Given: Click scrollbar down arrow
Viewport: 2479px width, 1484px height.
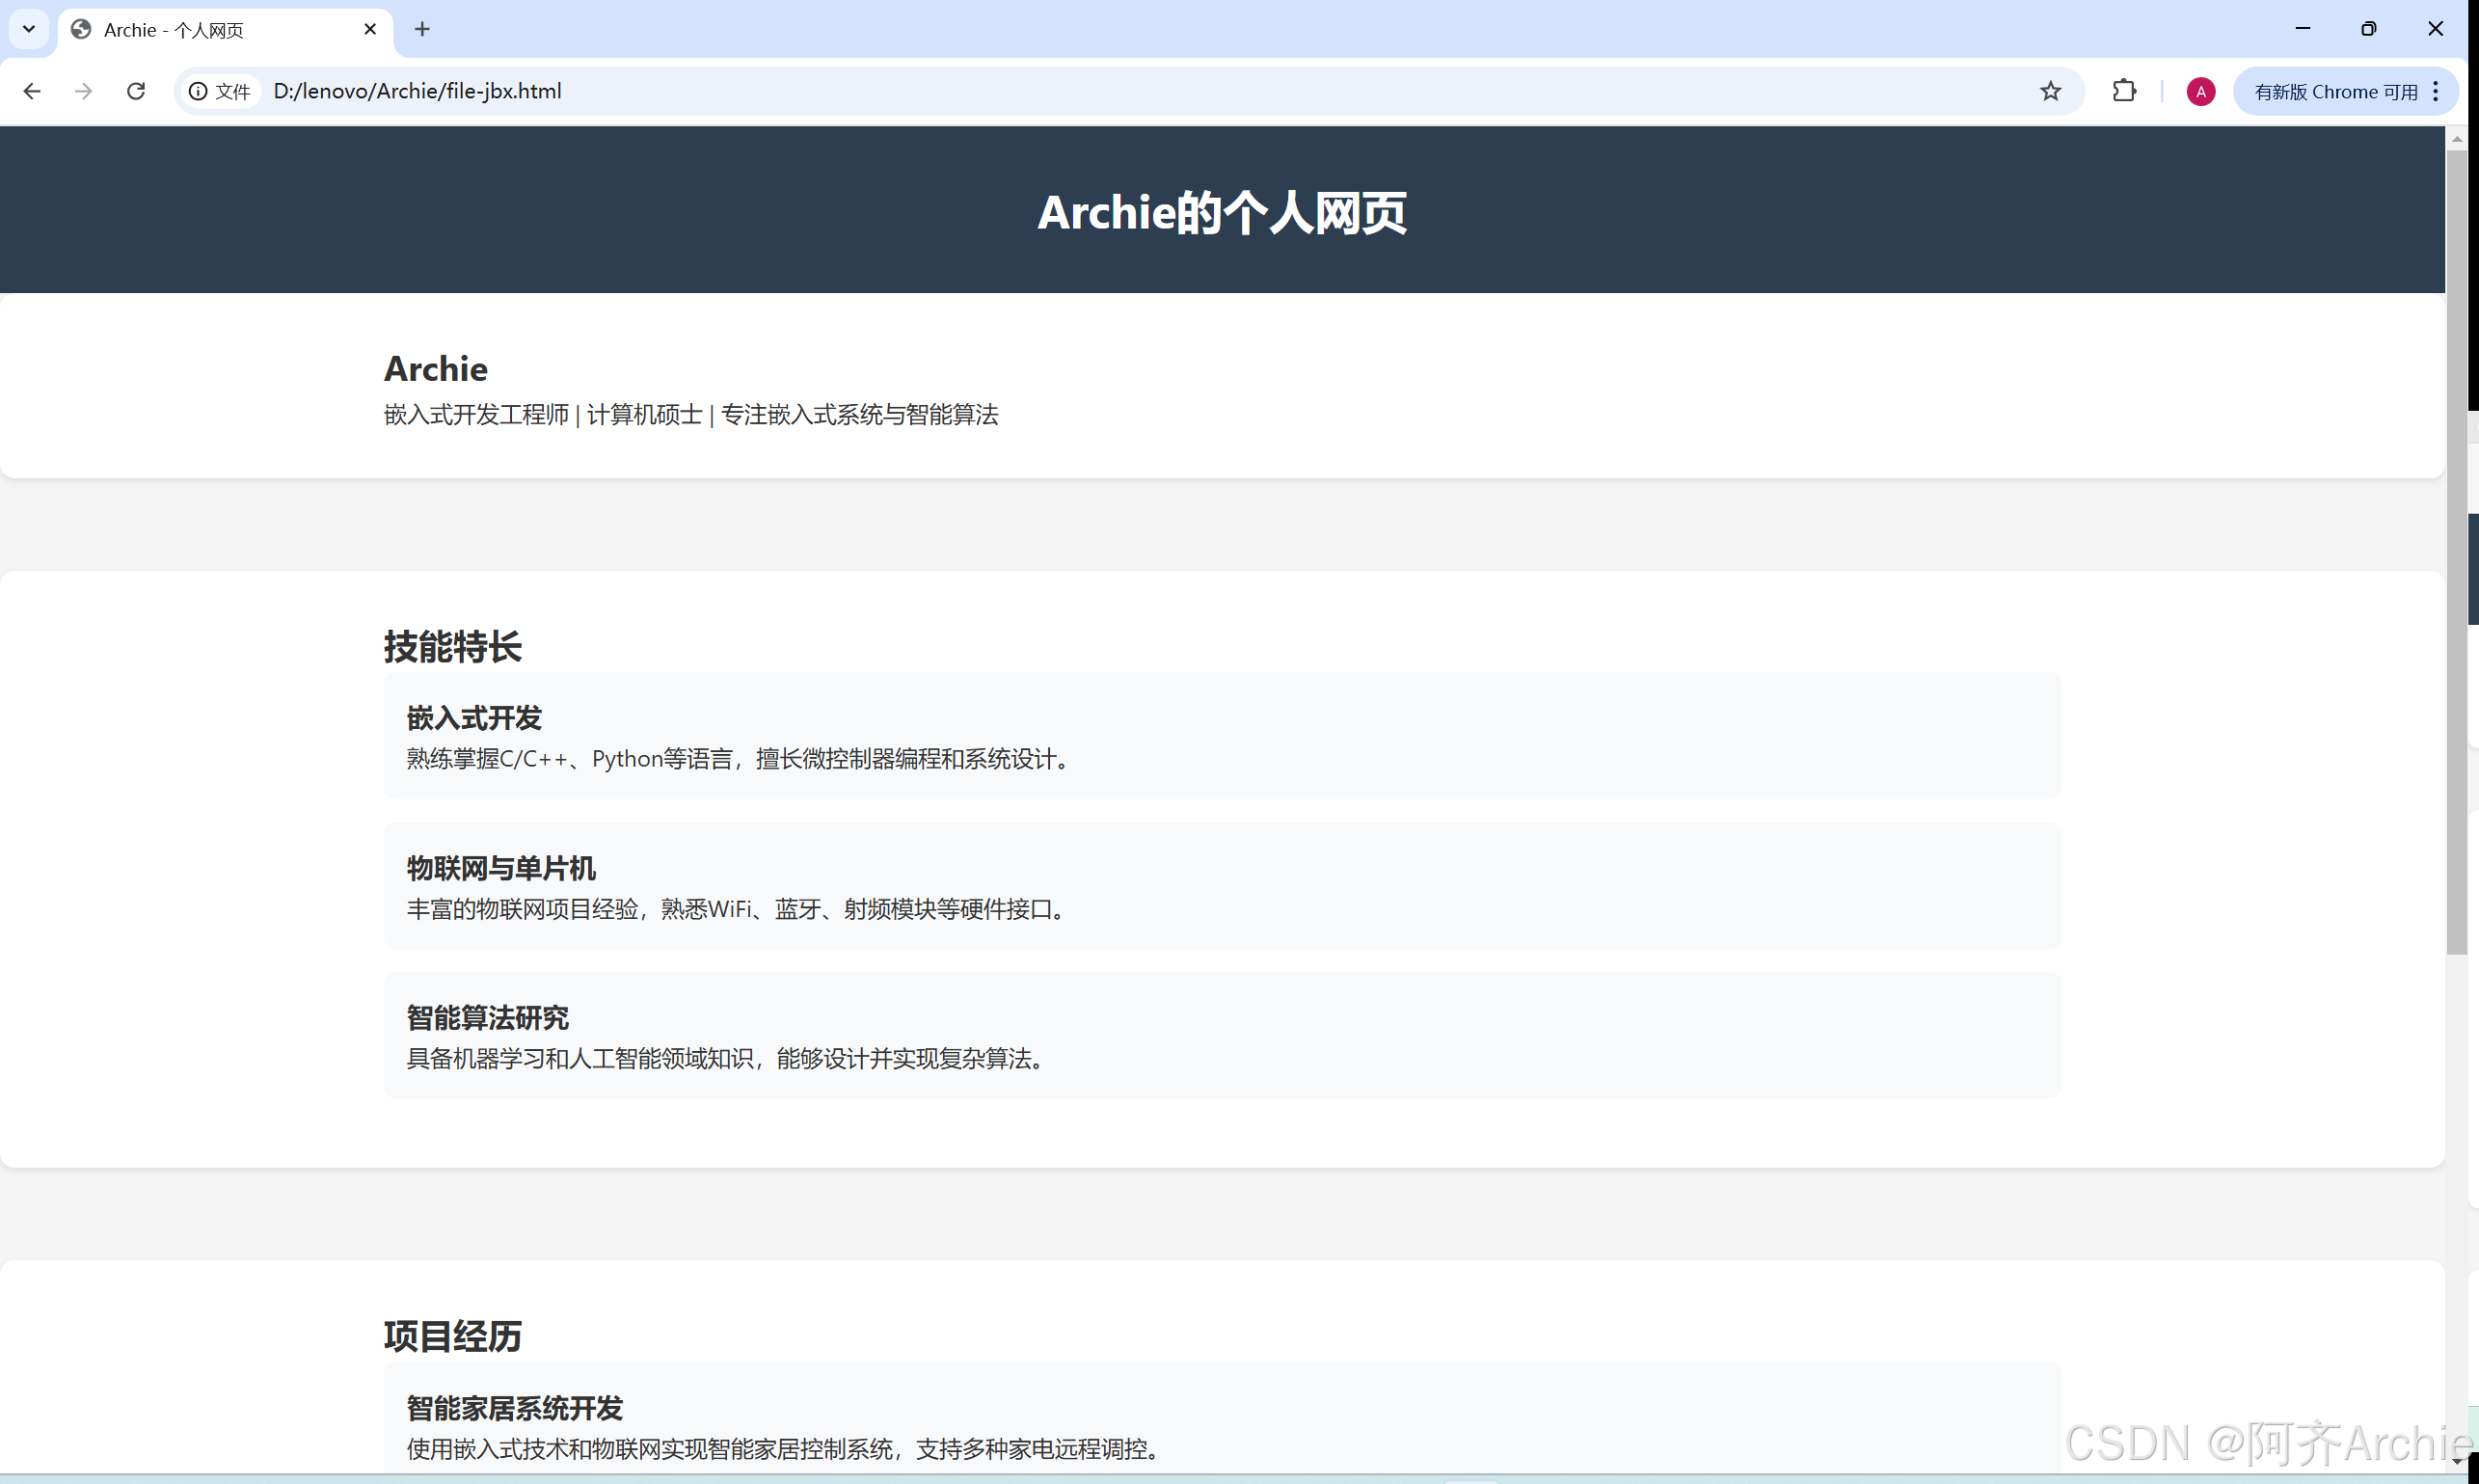Looking at the screenshot, I should point(2456,1462).
